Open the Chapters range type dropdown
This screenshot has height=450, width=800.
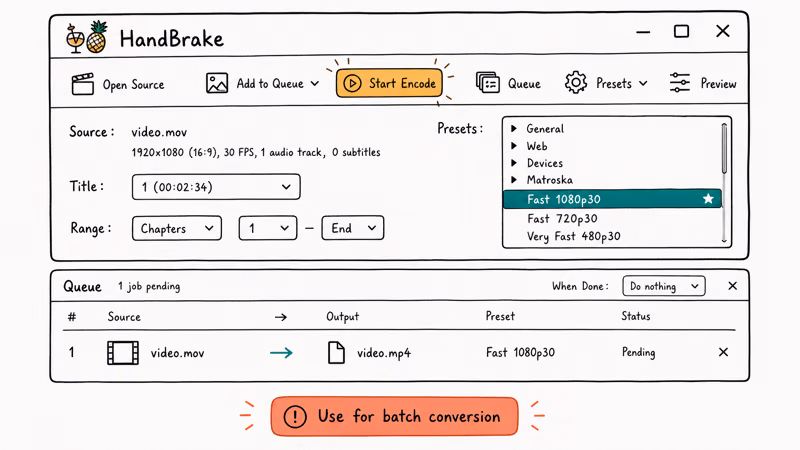tap(177, 228)
